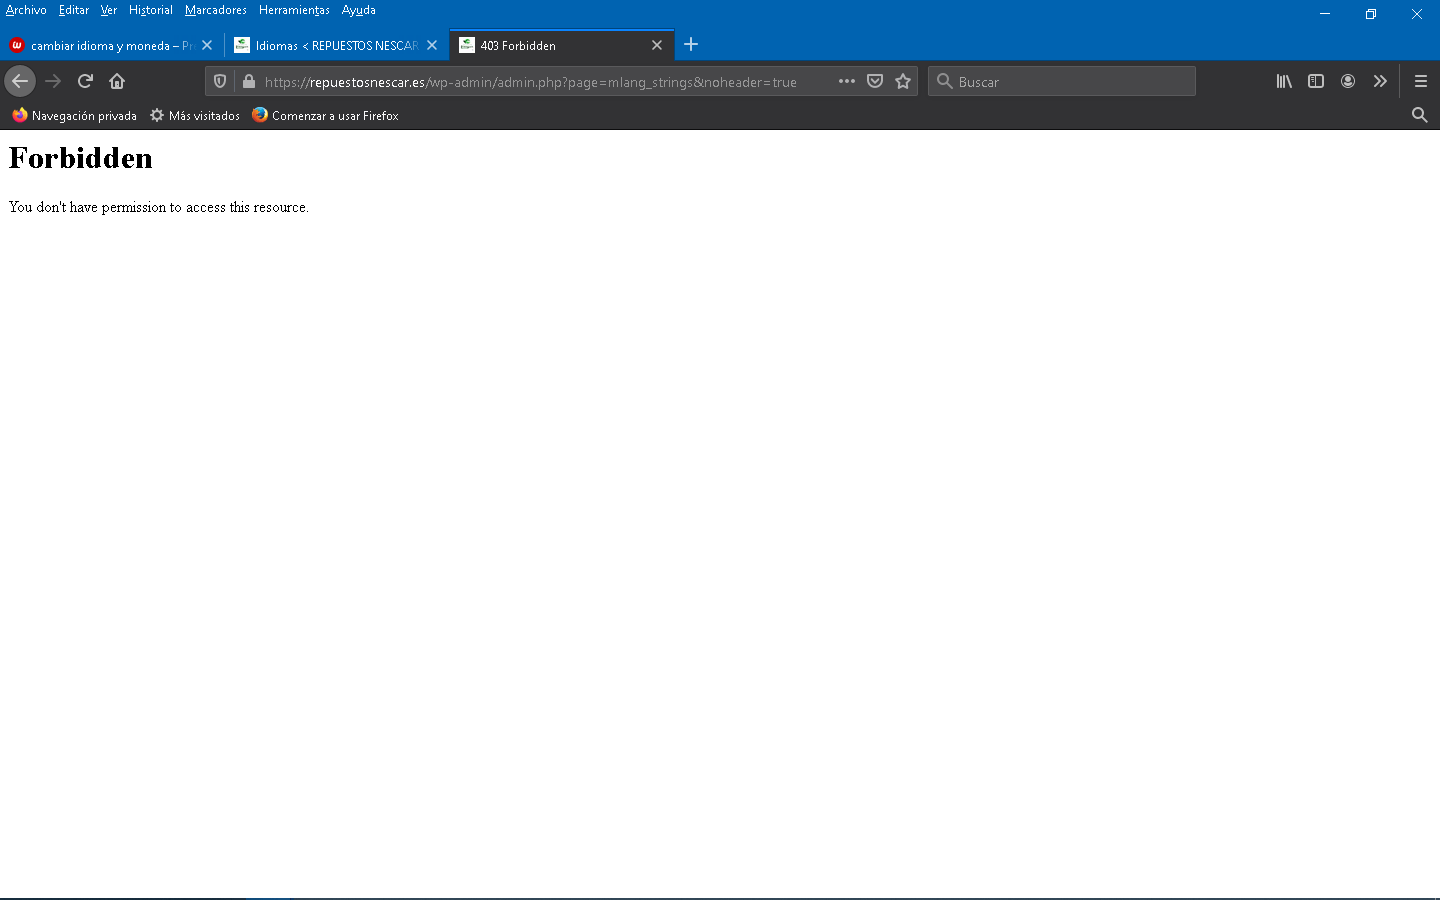Click the permission error message text

click(x=159, y=207)
